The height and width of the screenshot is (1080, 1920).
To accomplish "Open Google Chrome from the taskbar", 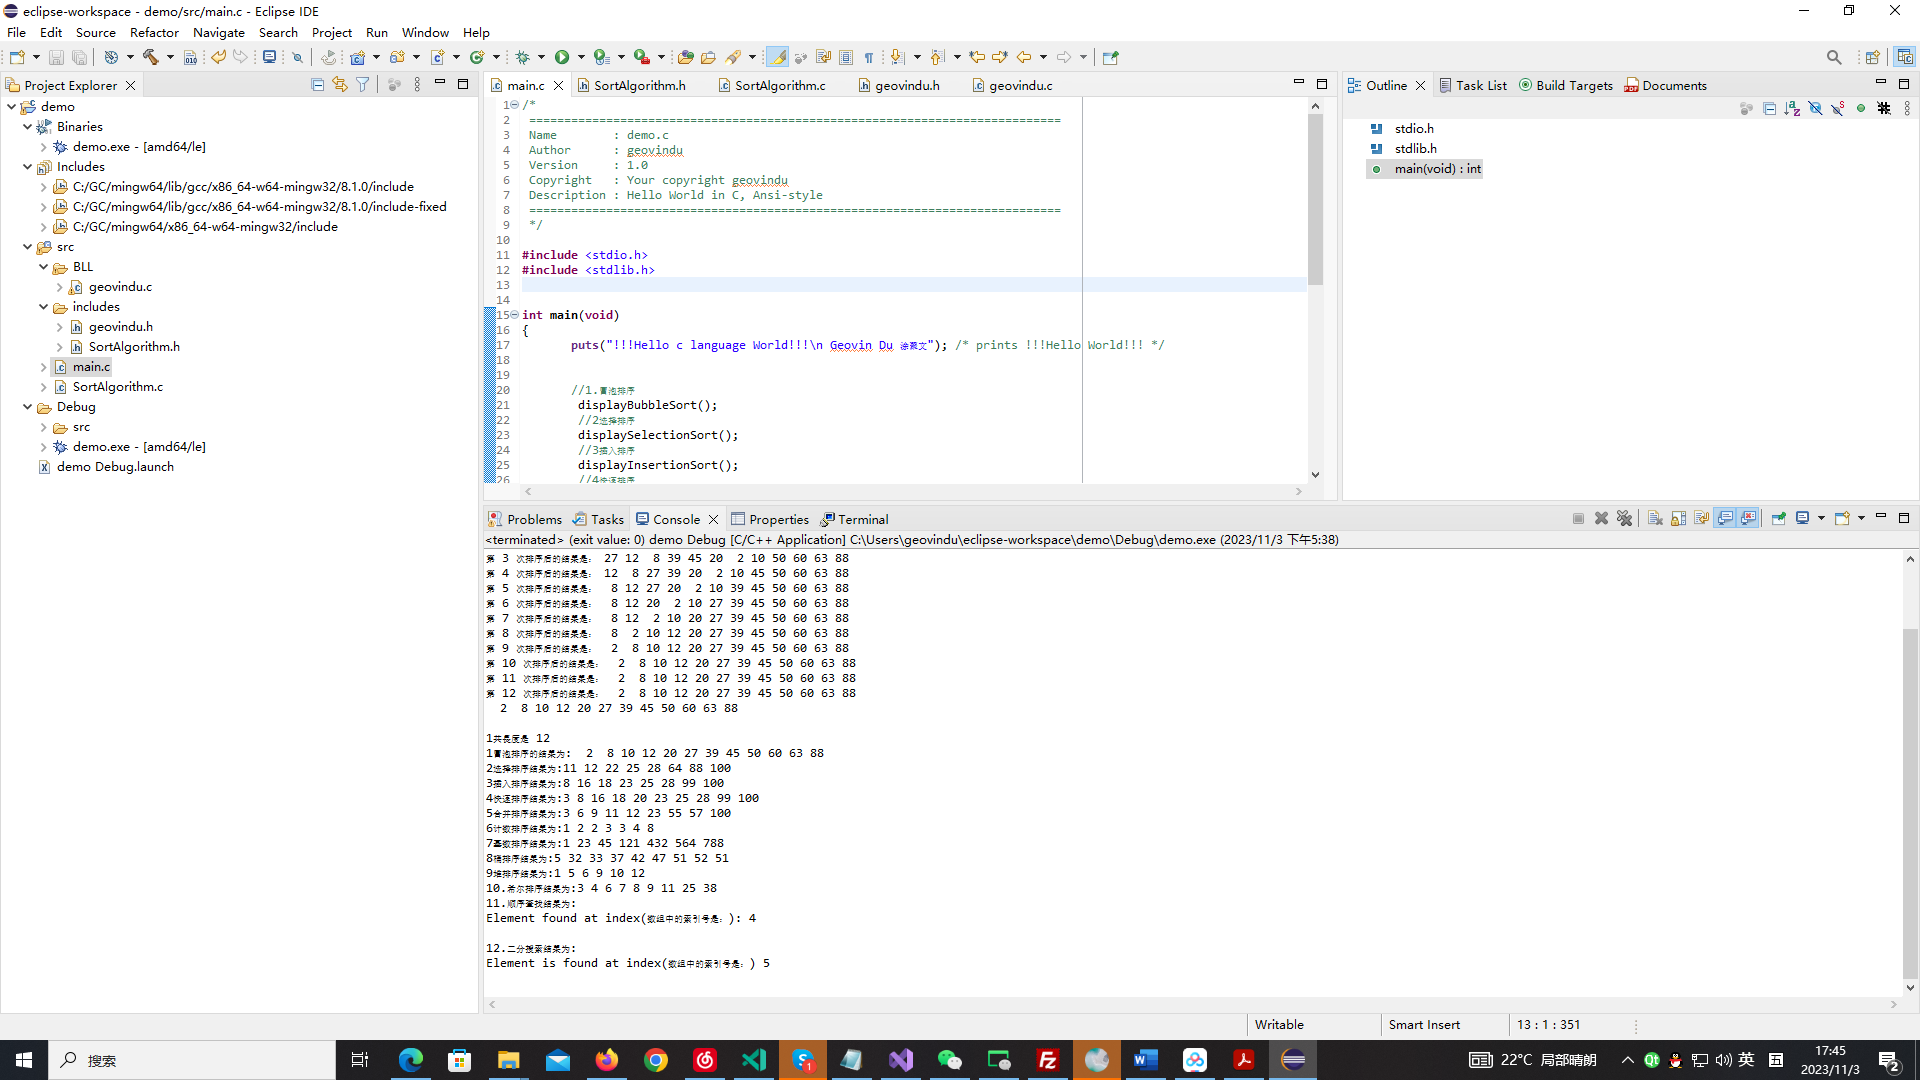I will pyautogui.click(x=656, y=1060).
